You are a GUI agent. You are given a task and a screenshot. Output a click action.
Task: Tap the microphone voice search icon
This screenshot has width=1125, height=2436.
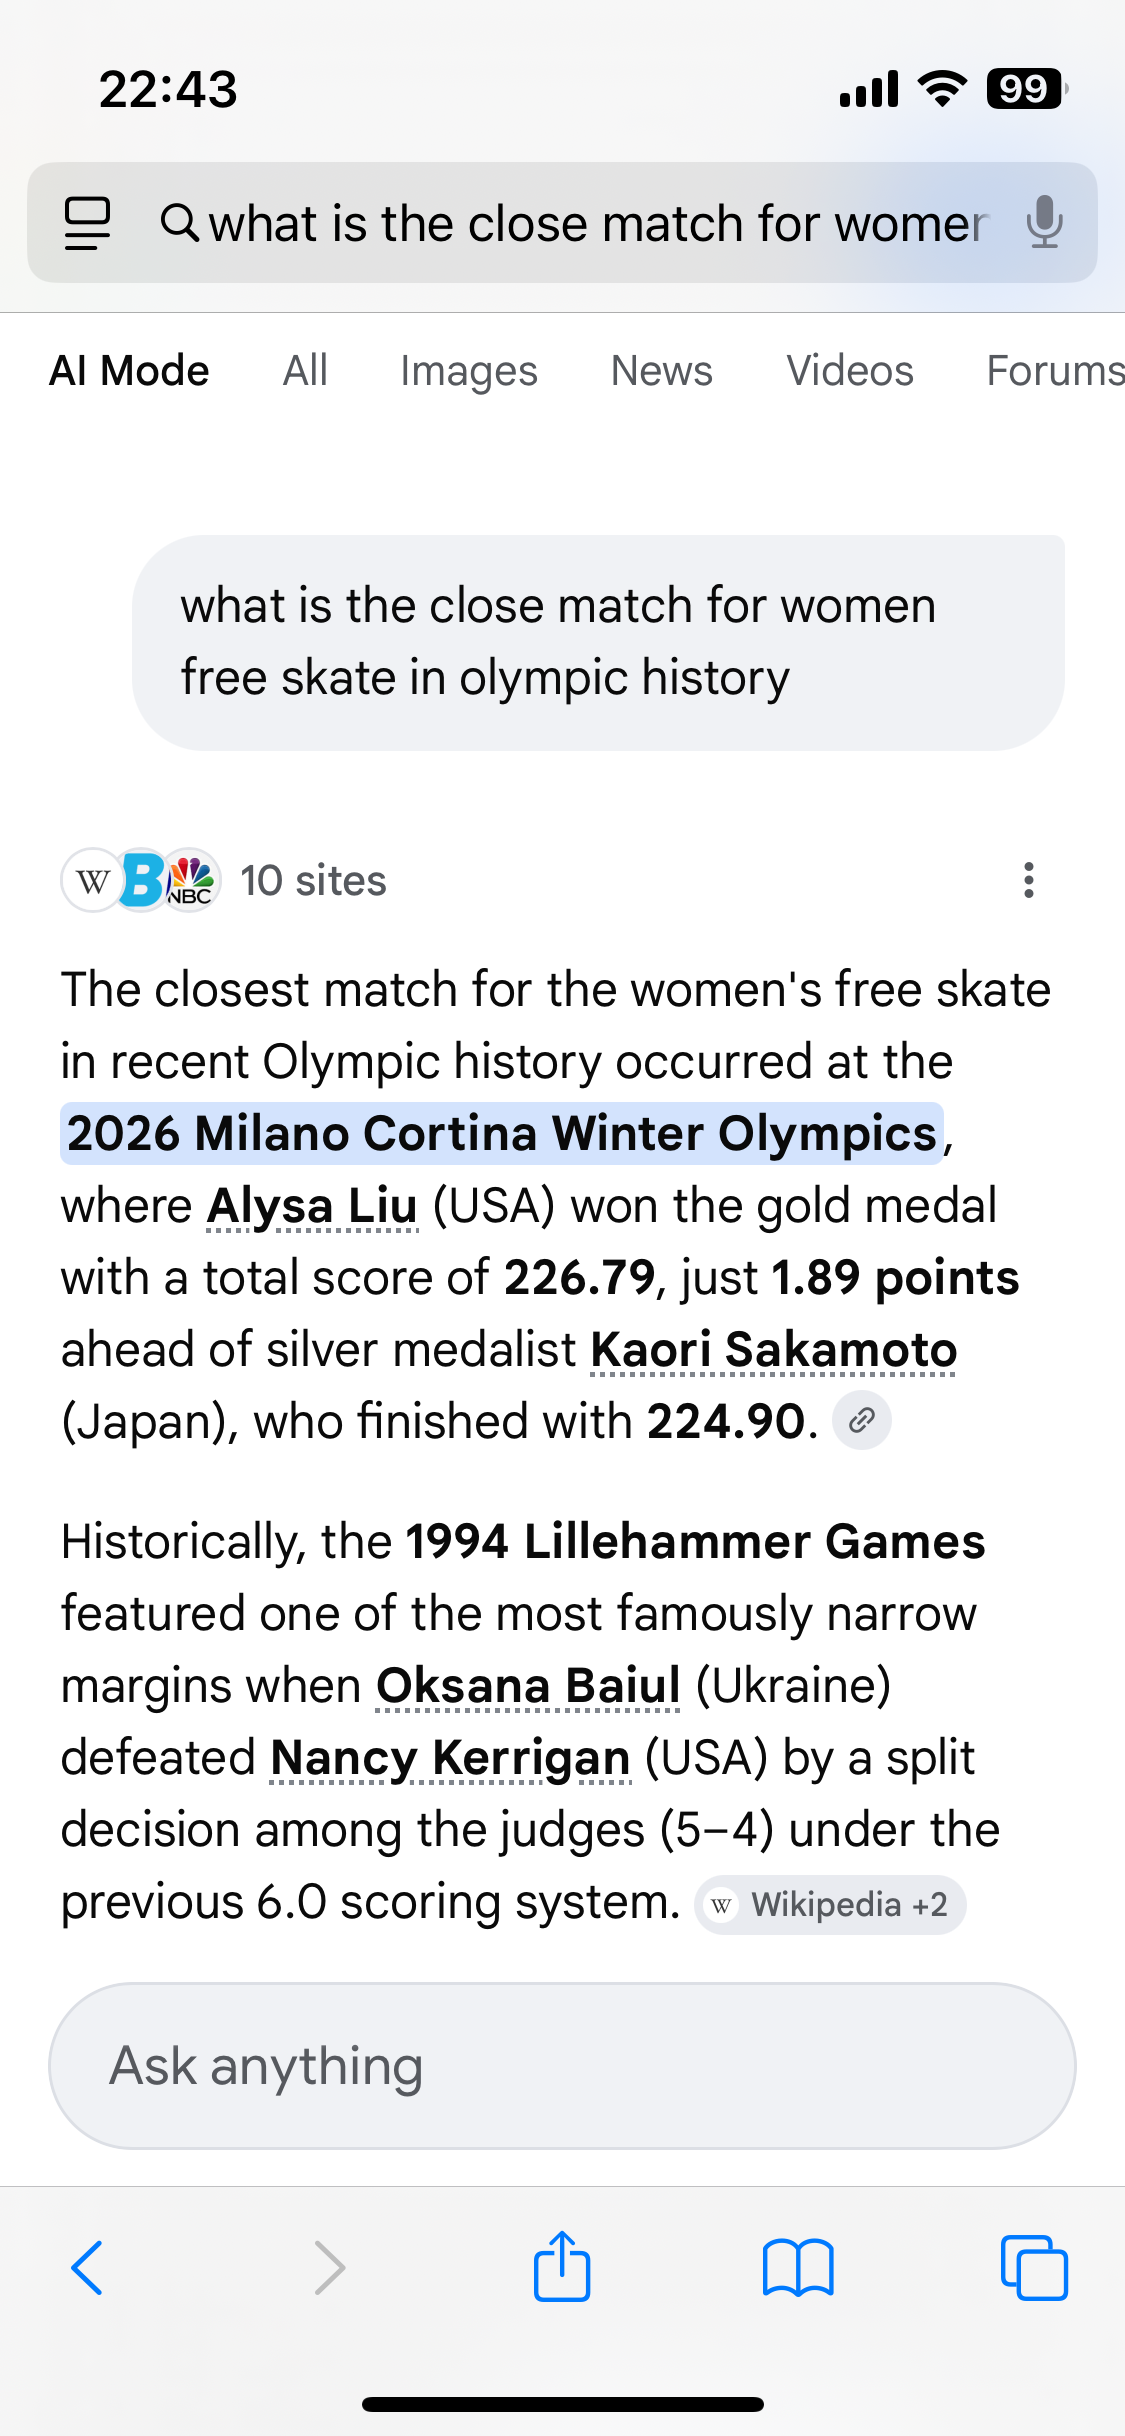tap(1044, 222)
